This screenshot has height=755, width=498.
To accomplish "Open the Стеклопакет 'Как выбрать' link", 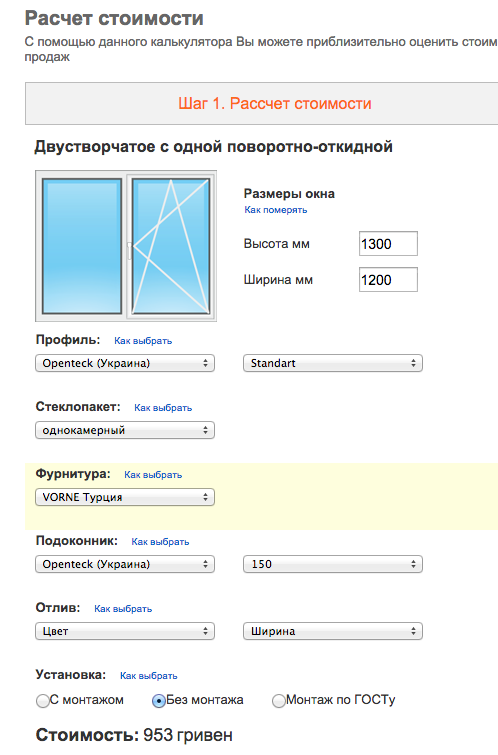I will coord(163,407).
